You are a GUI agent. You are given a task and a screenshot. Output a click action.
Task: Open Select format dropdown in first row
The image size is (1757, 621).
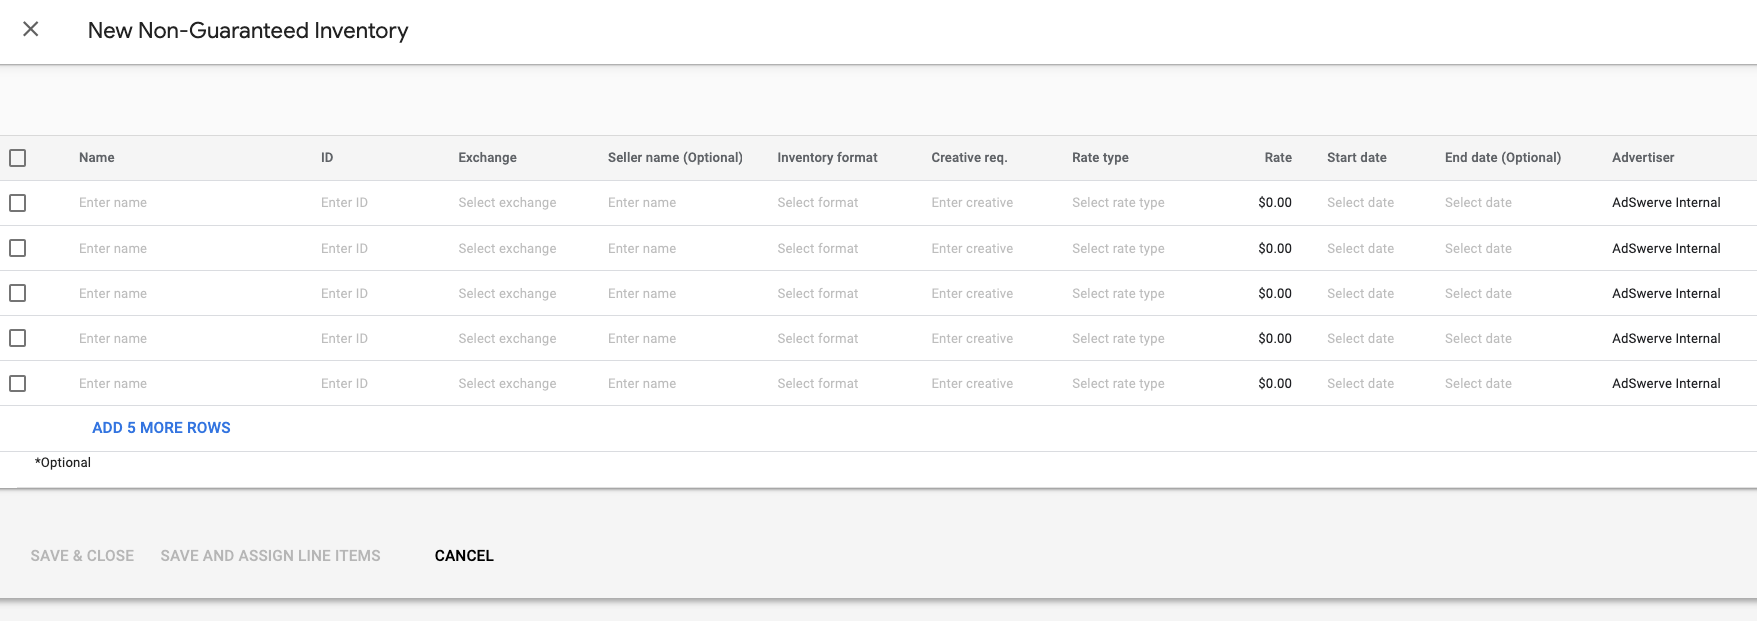[818, 203]
